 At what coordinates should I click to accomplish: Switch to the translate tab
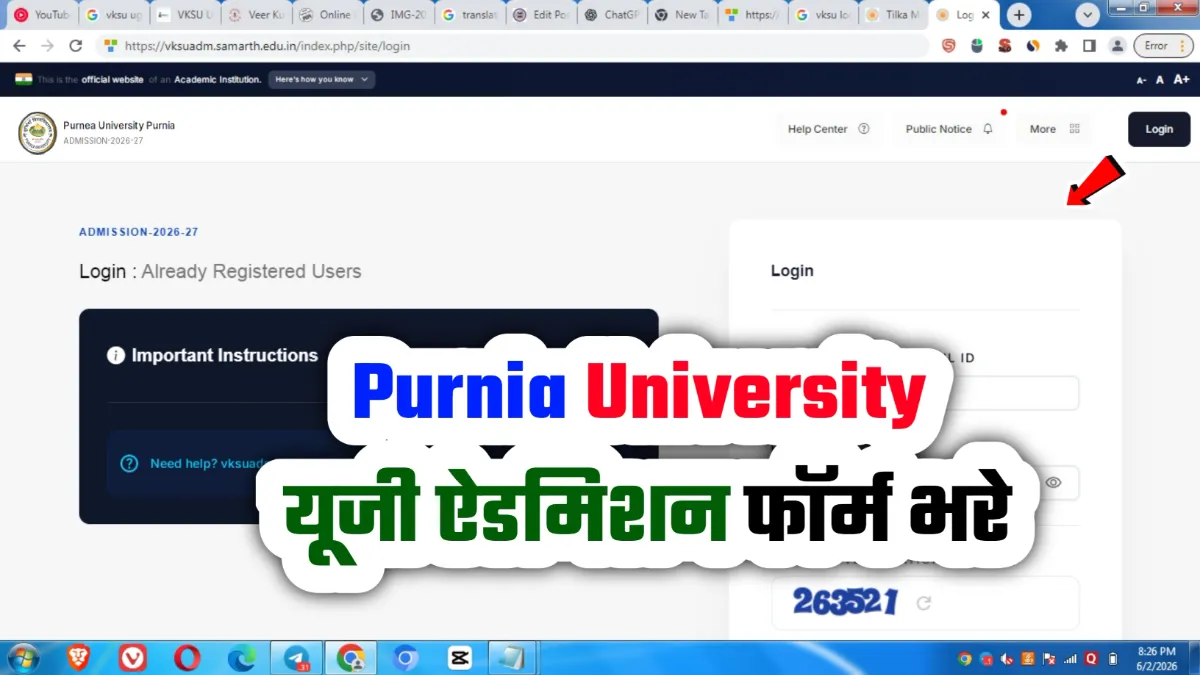point(470,15)
